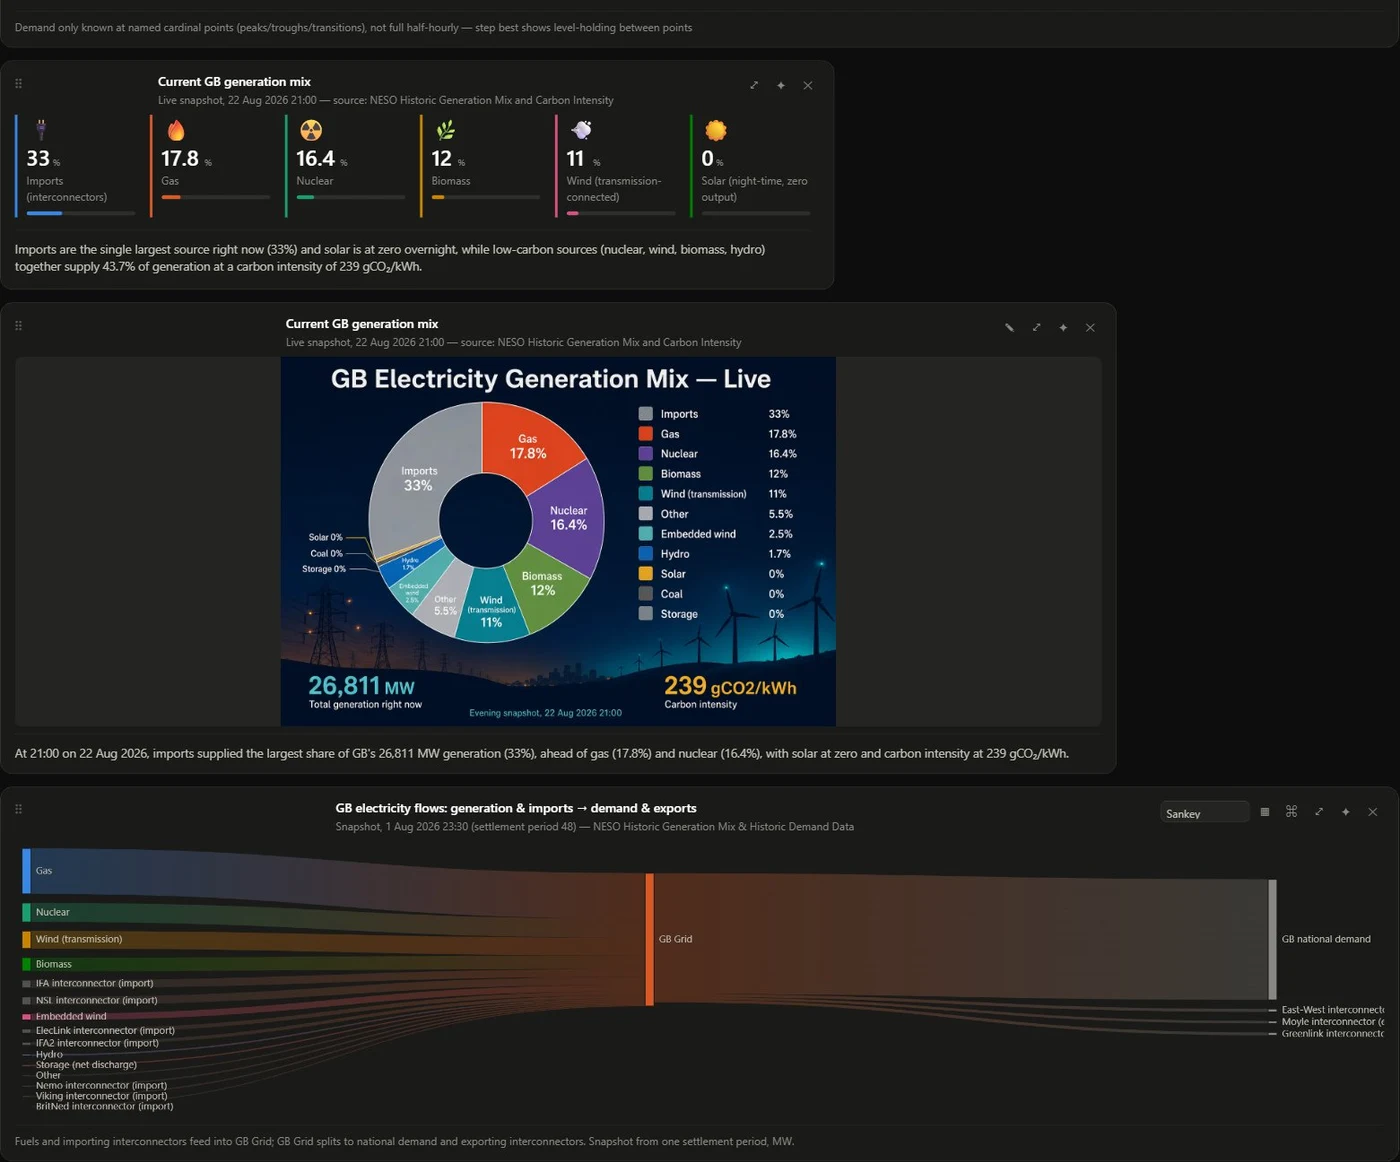This screenshot has height=1162, width=1400.
Task: Click the Nuclear 16.4% progress bar
Action: coord(351,197)
